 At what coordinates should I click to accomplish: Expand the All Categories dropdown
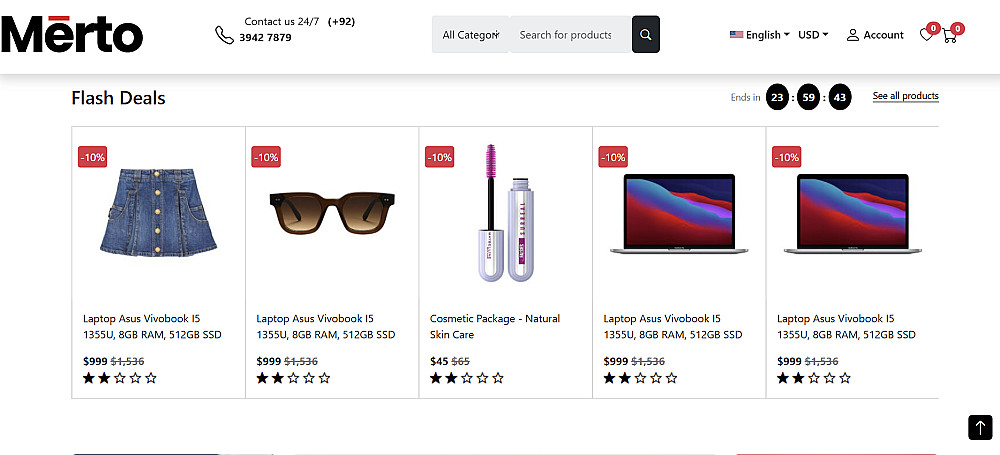coord(470,35)
